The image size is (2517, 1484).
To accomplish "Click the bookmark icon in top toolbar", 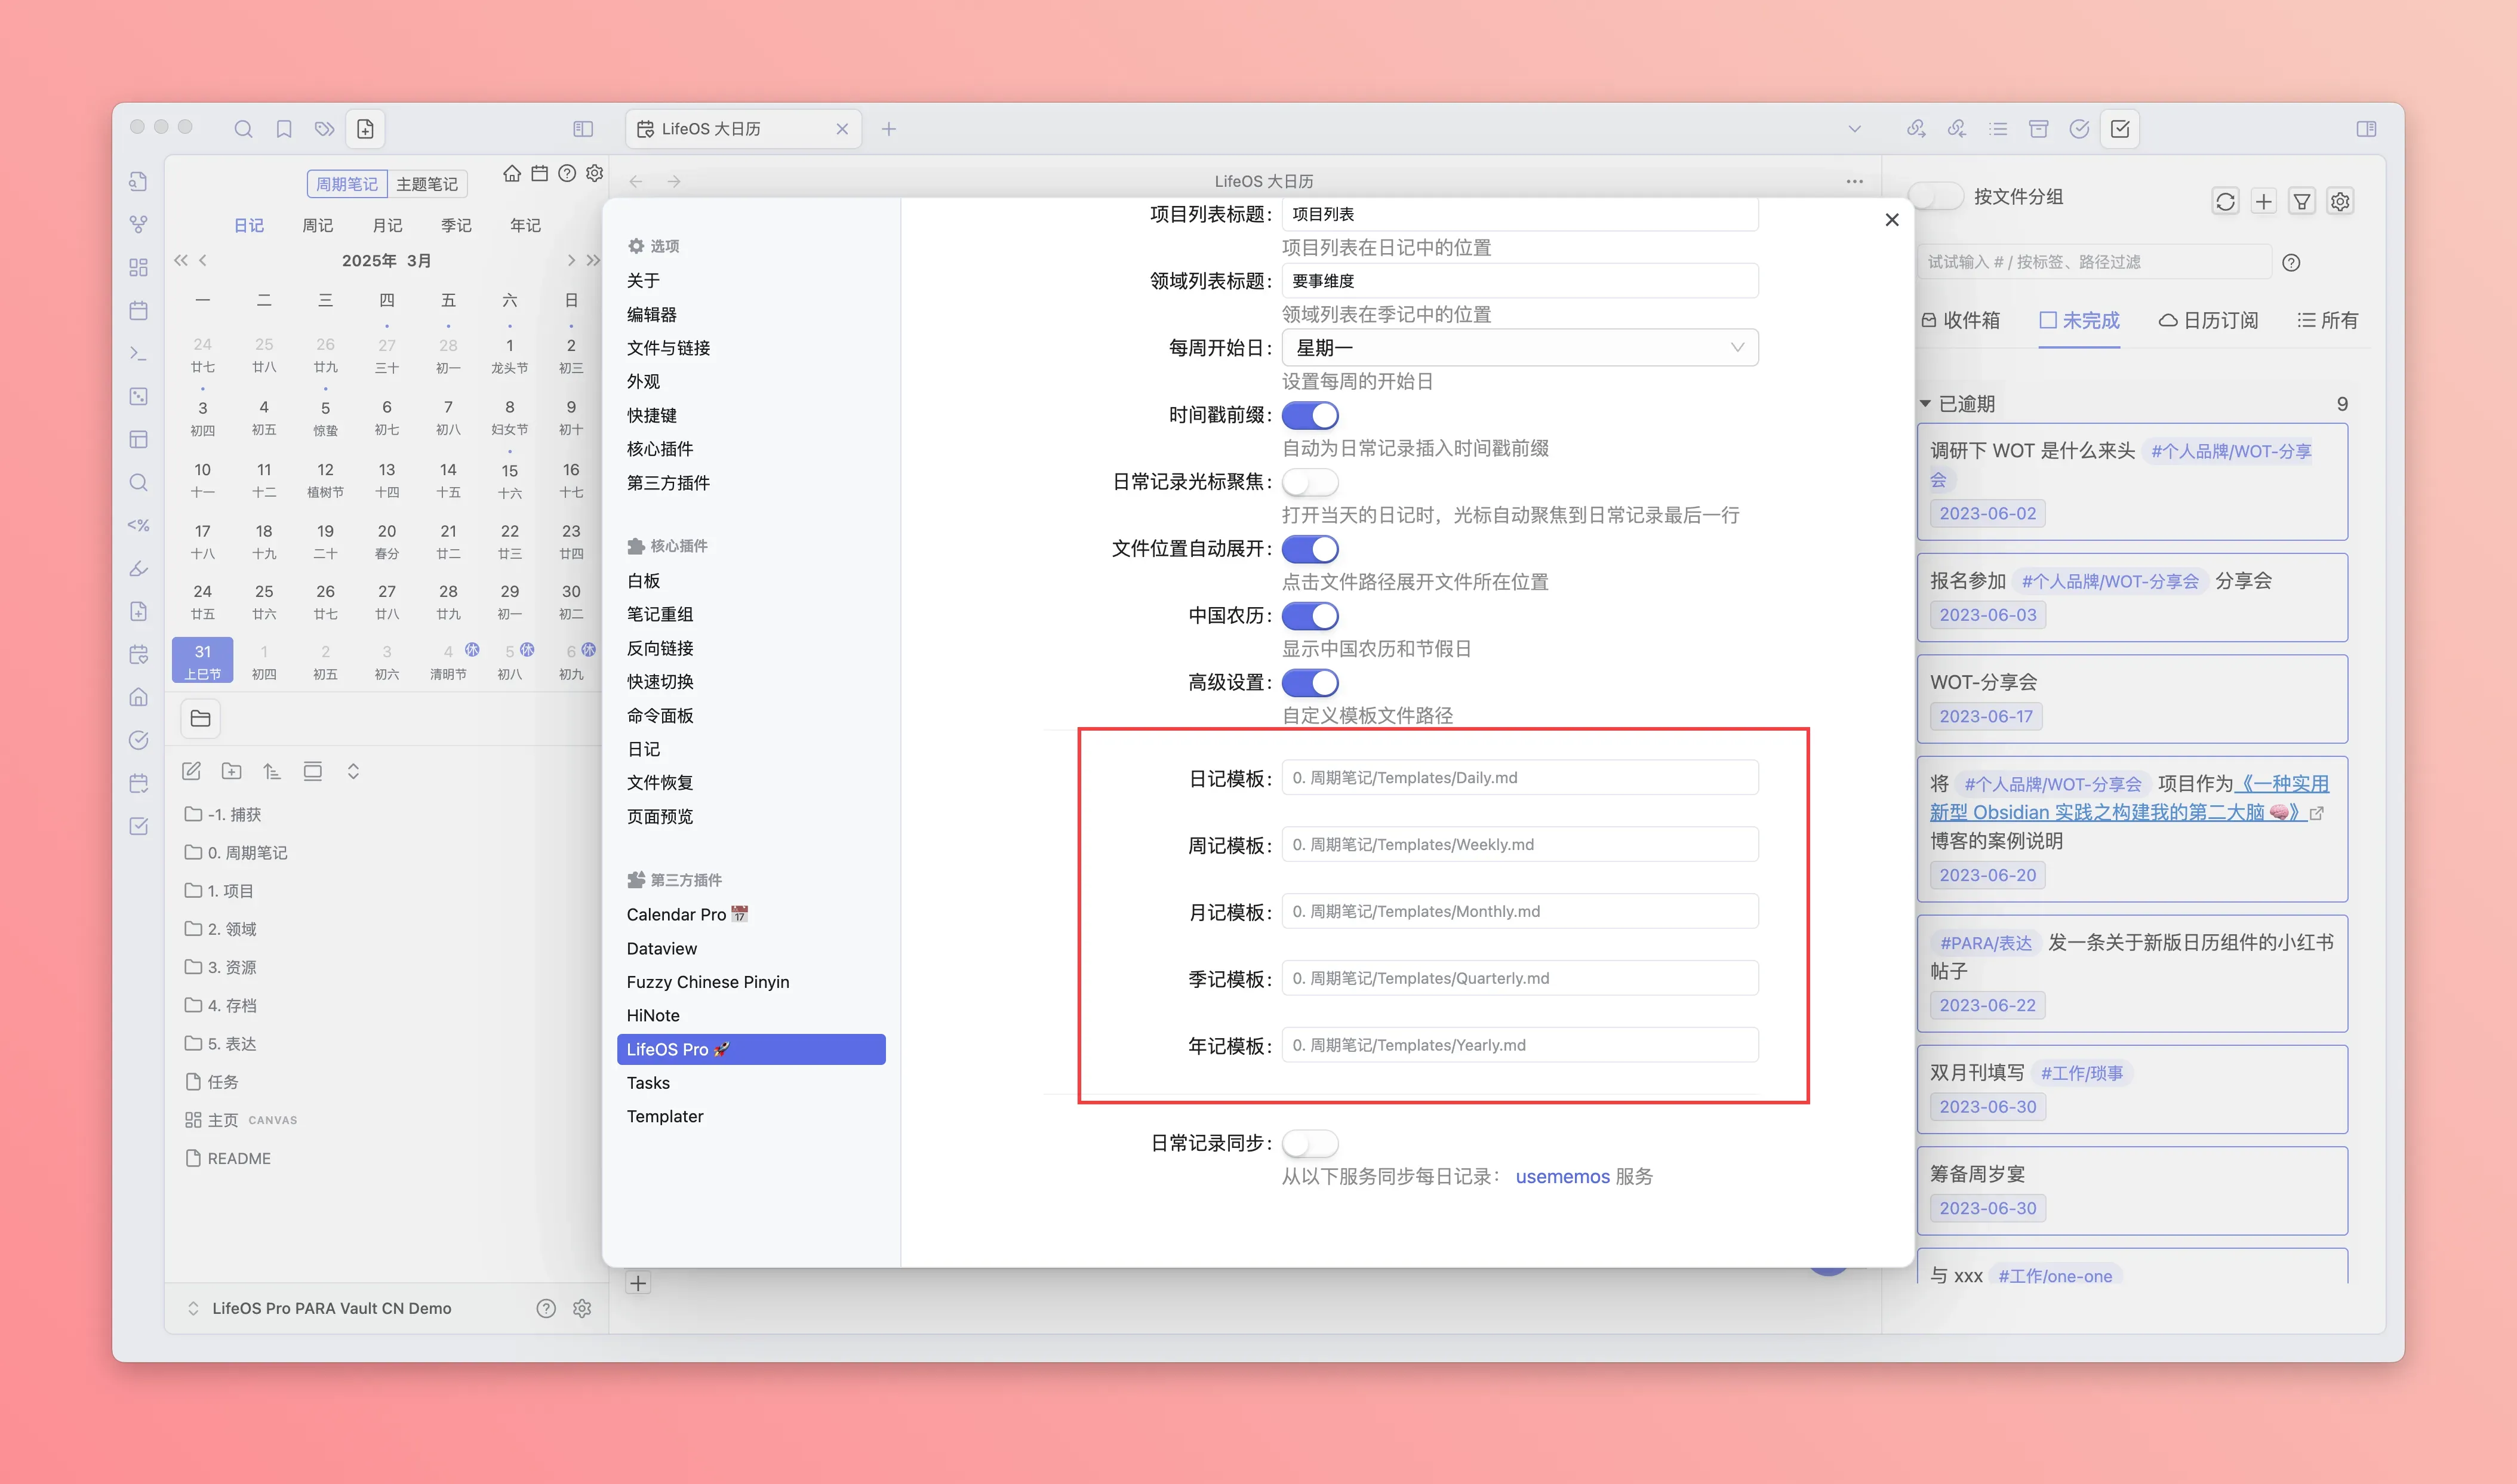I will click(284, 129).
